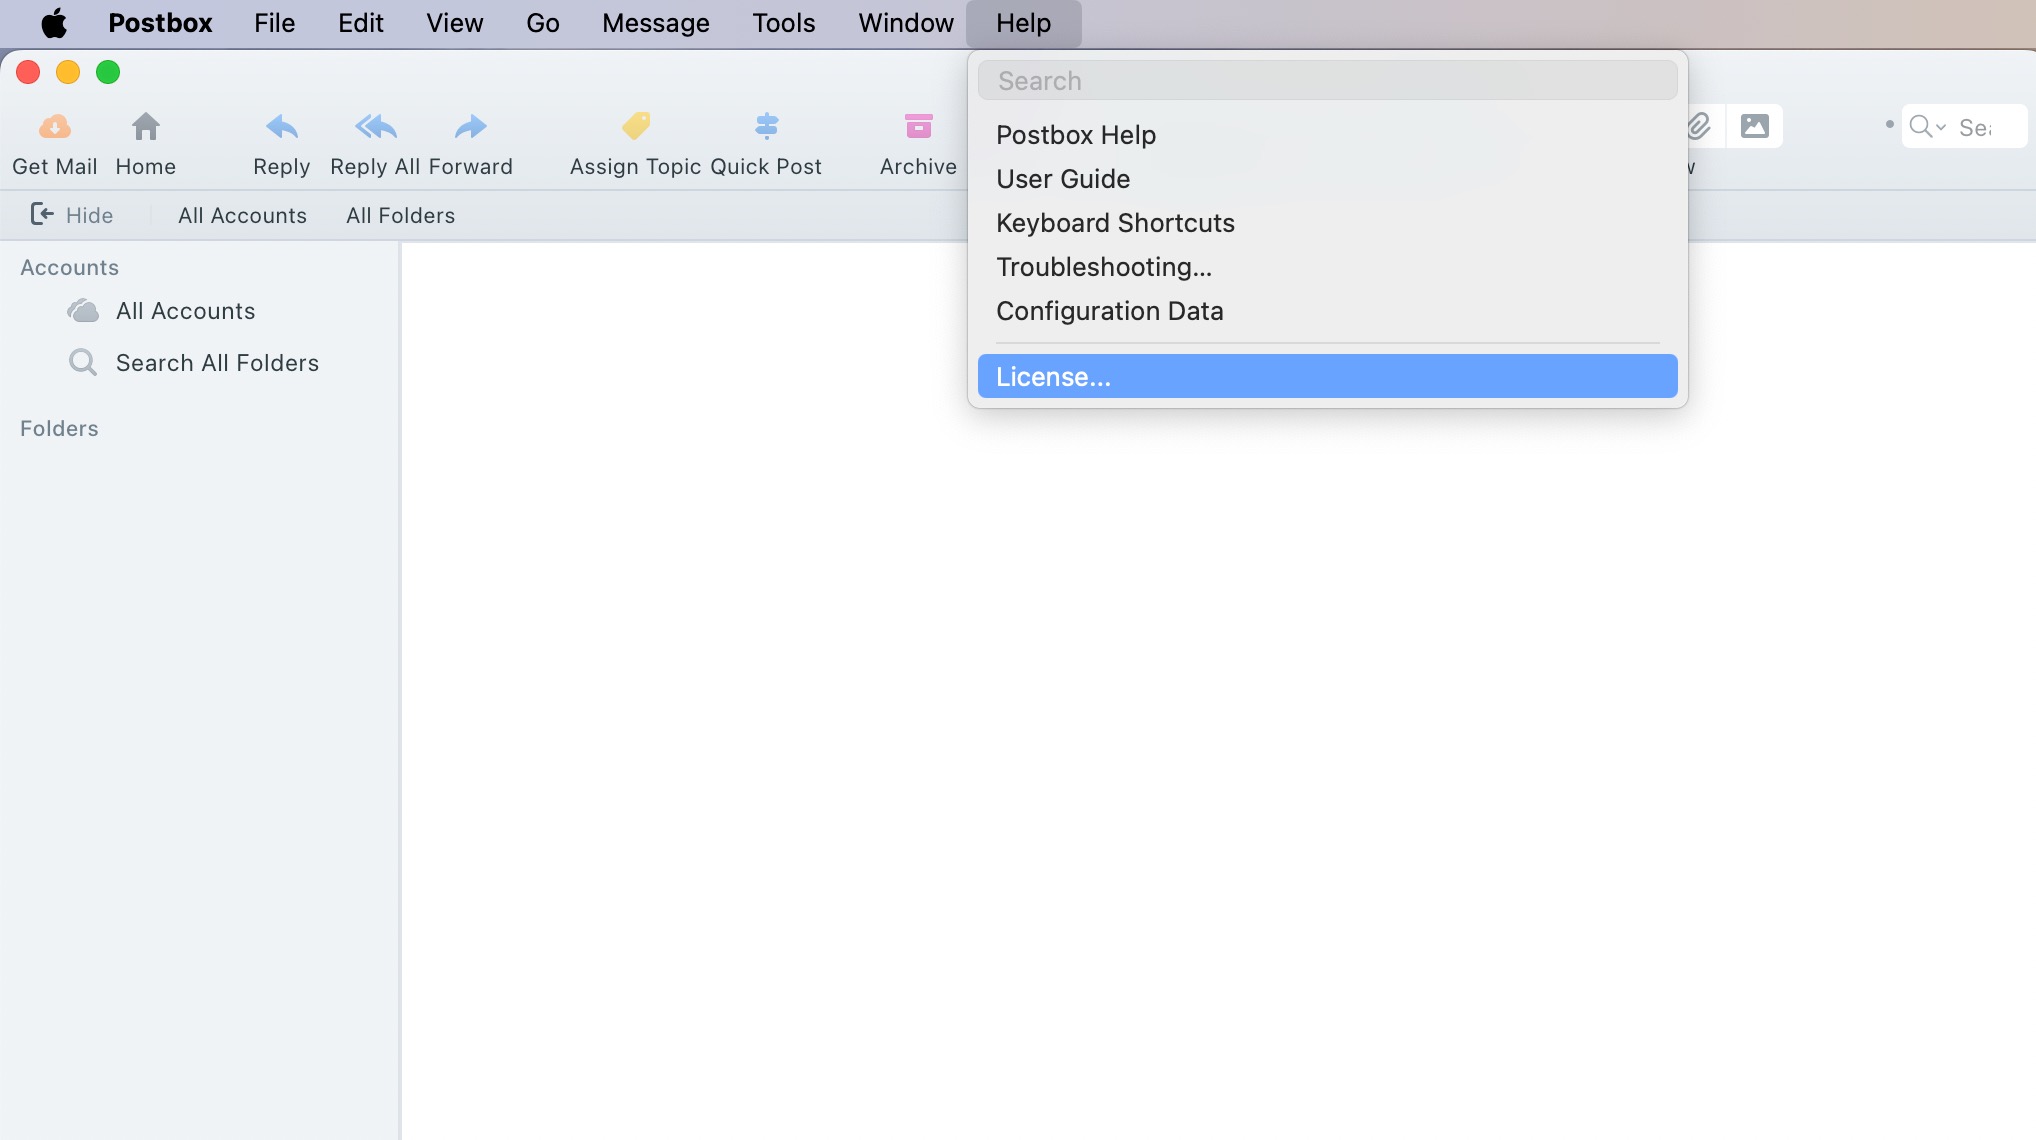Open Keyboard Shortcuts from Help menu

pos(1115,223)
